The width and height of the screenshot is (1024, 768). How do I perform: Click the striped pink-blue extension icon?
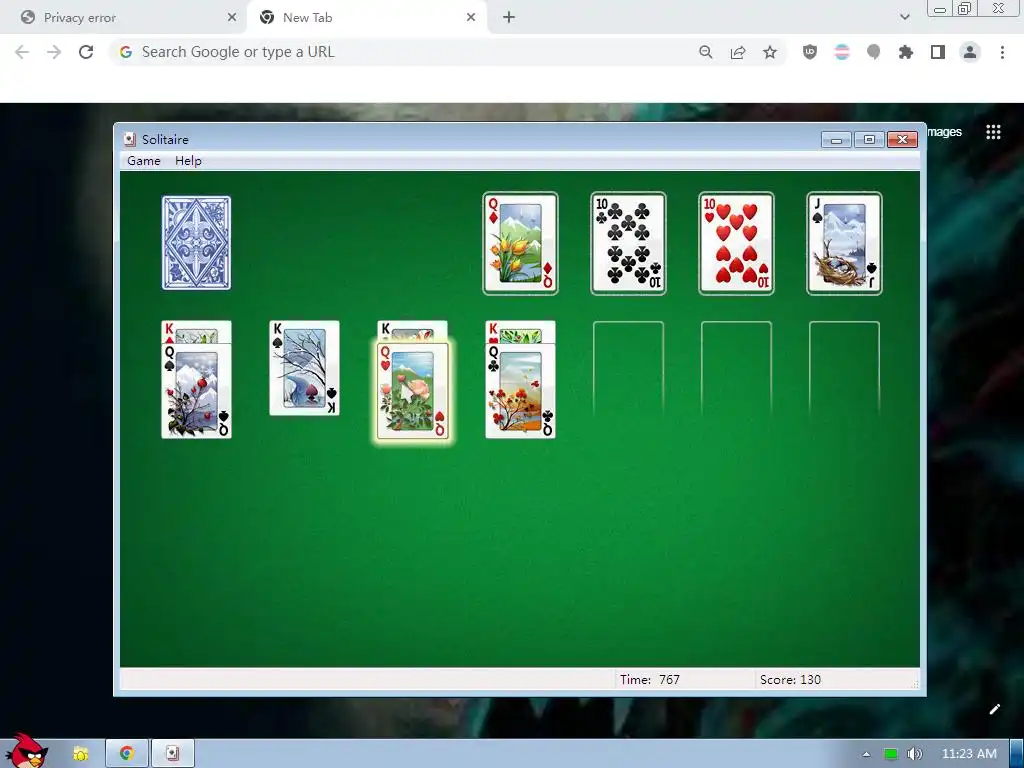842,52
